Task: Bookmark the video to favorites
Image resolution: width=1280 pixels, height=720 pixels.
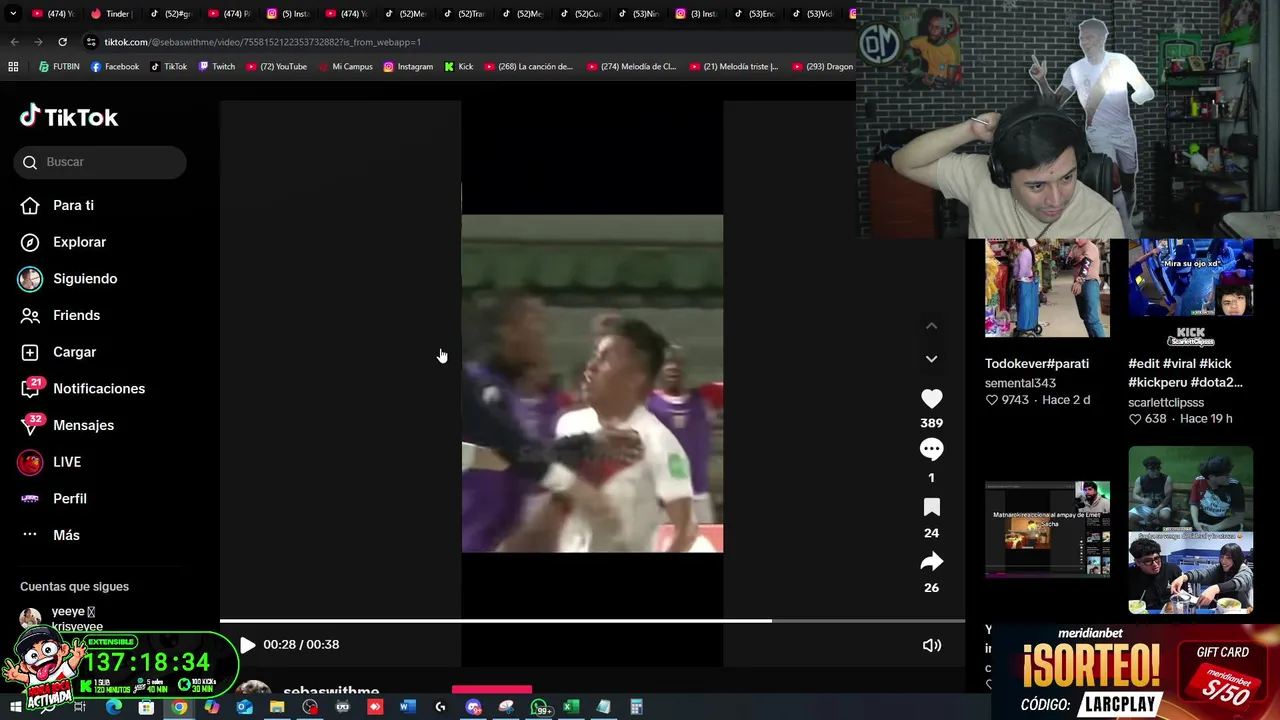Action: click(x=931, y=507)
